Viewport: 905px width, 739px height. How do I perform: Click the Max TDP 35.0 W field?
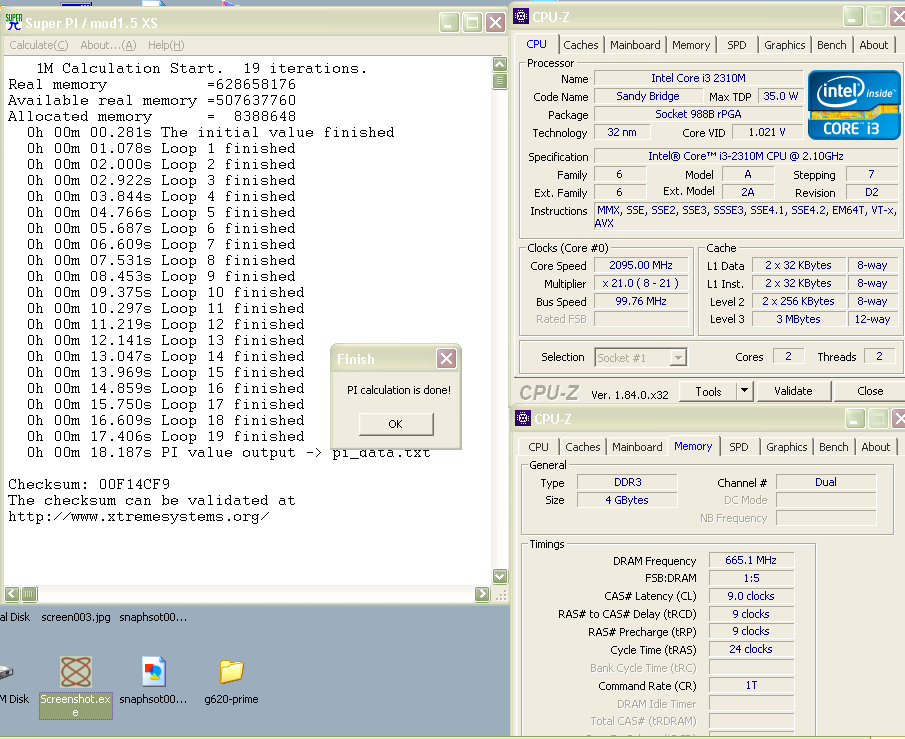[x=781, y=96]
